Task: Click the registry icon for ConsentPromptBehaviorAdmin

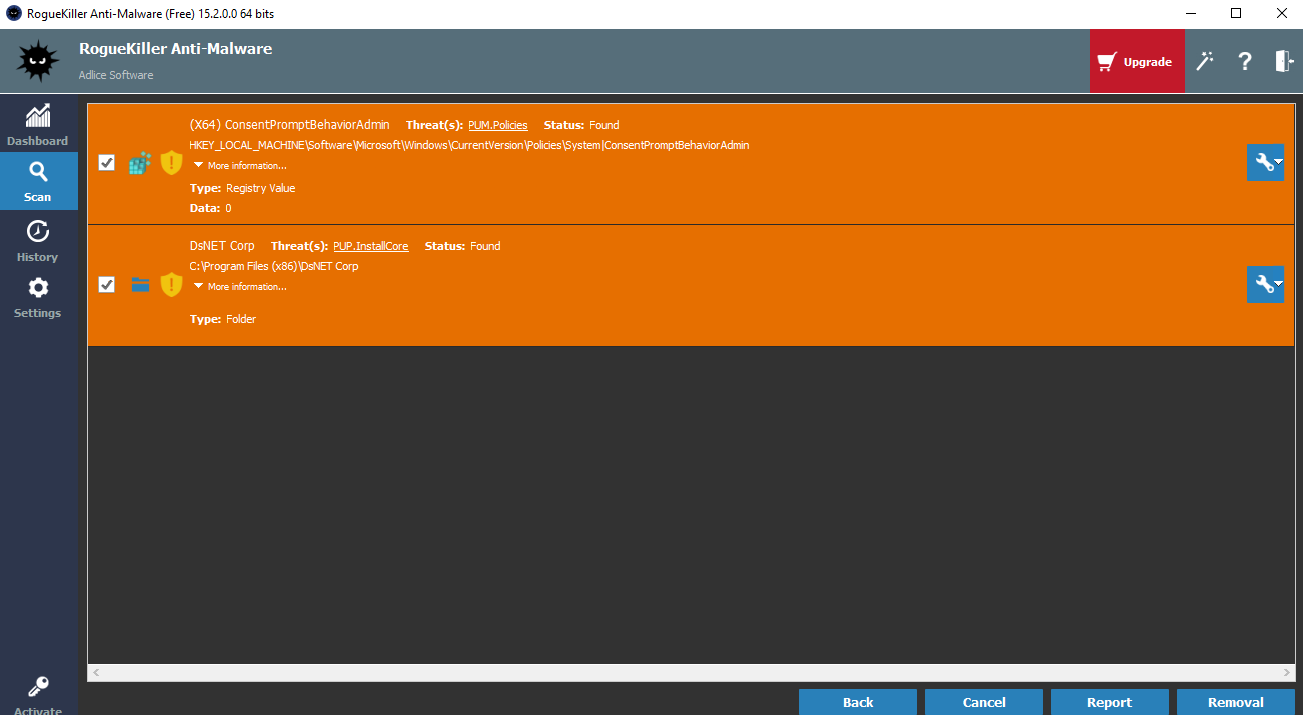Action: coord(140,163)
